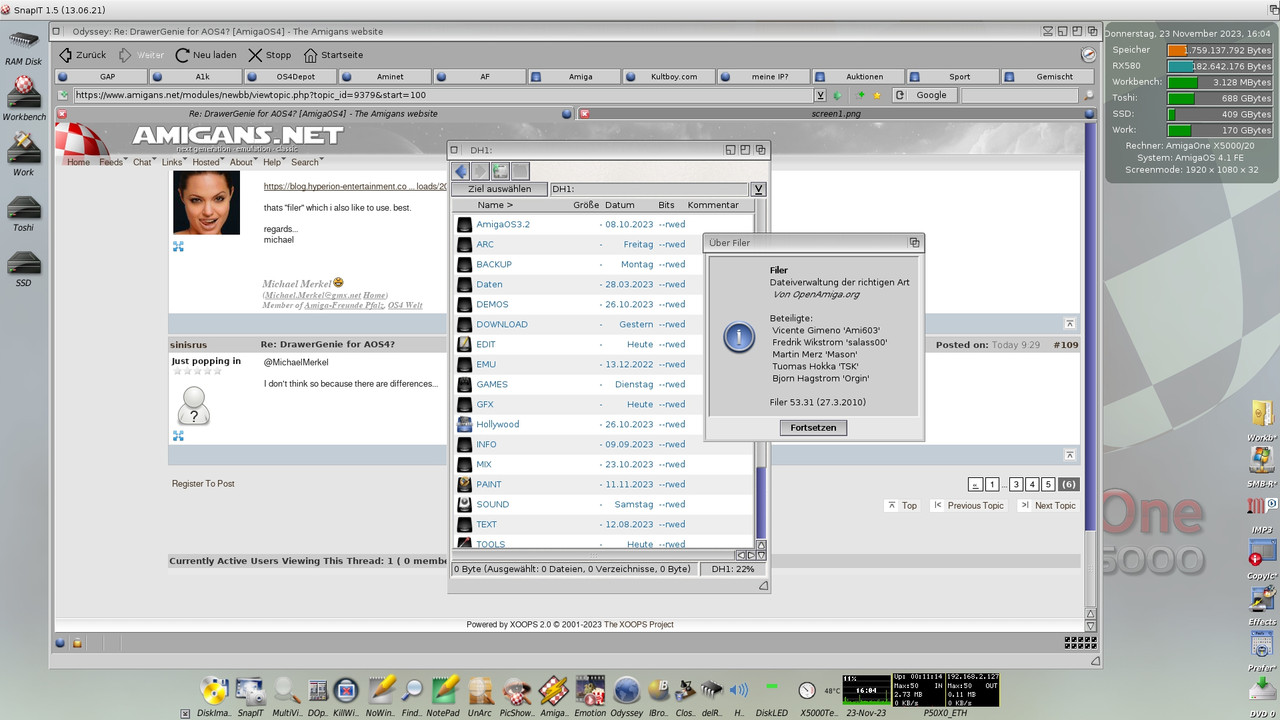This screenshot has width=1280, height=720.
Task: Click the Odyssey search input field
Action: point(1021,95)
